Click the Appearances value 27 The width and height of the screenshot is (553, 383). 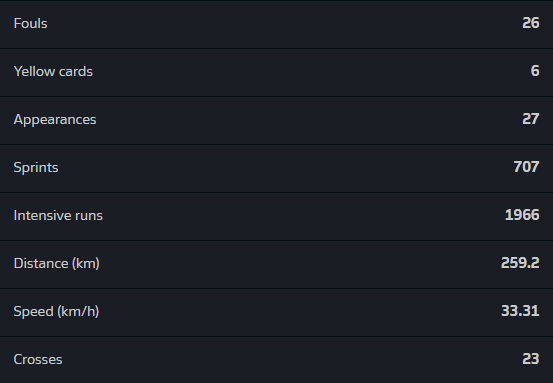click(x=531, y=119)
